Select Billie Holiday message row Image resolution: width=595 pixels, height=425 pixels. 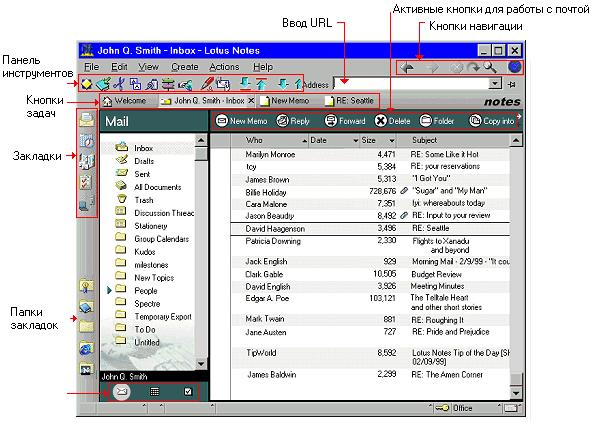click(x=370, y=191)
